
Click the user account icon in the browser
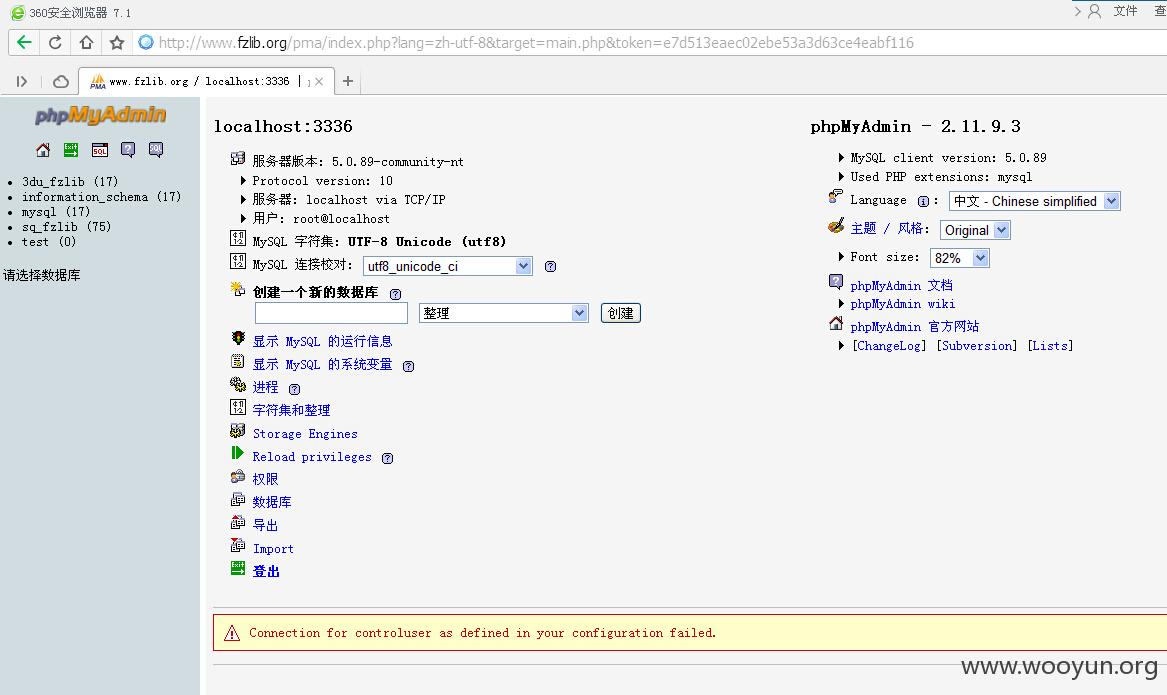click(1095, 11)
